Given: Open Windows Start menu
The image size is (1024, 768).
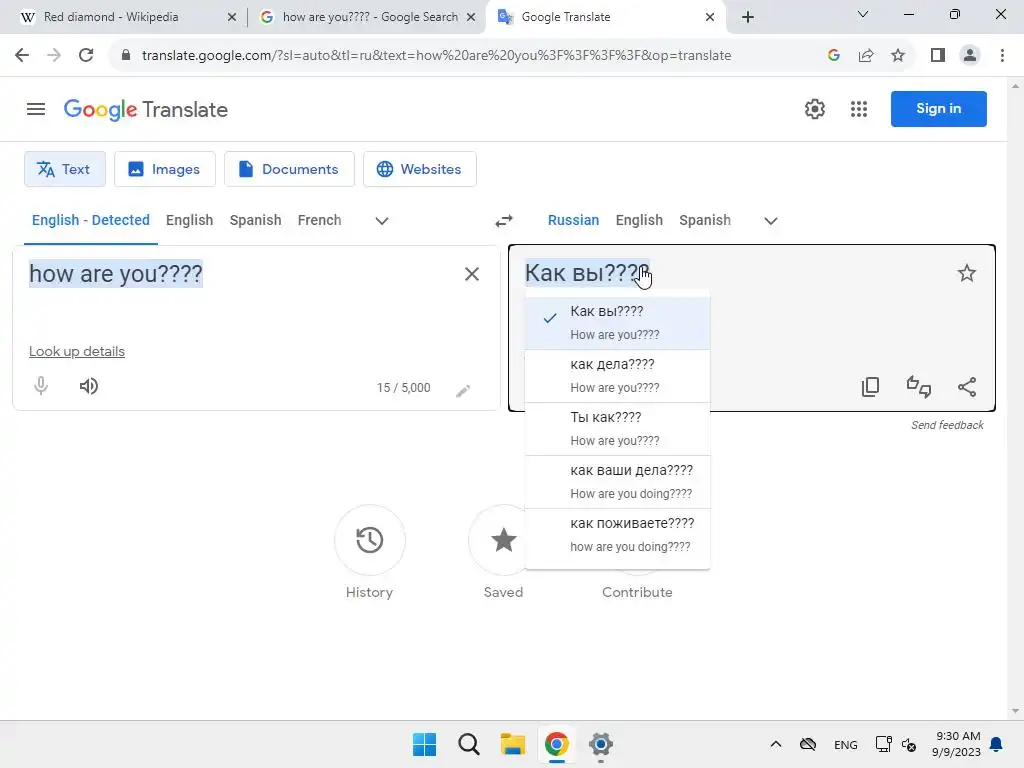Looking at the screenshot, I should coord(424,744).
